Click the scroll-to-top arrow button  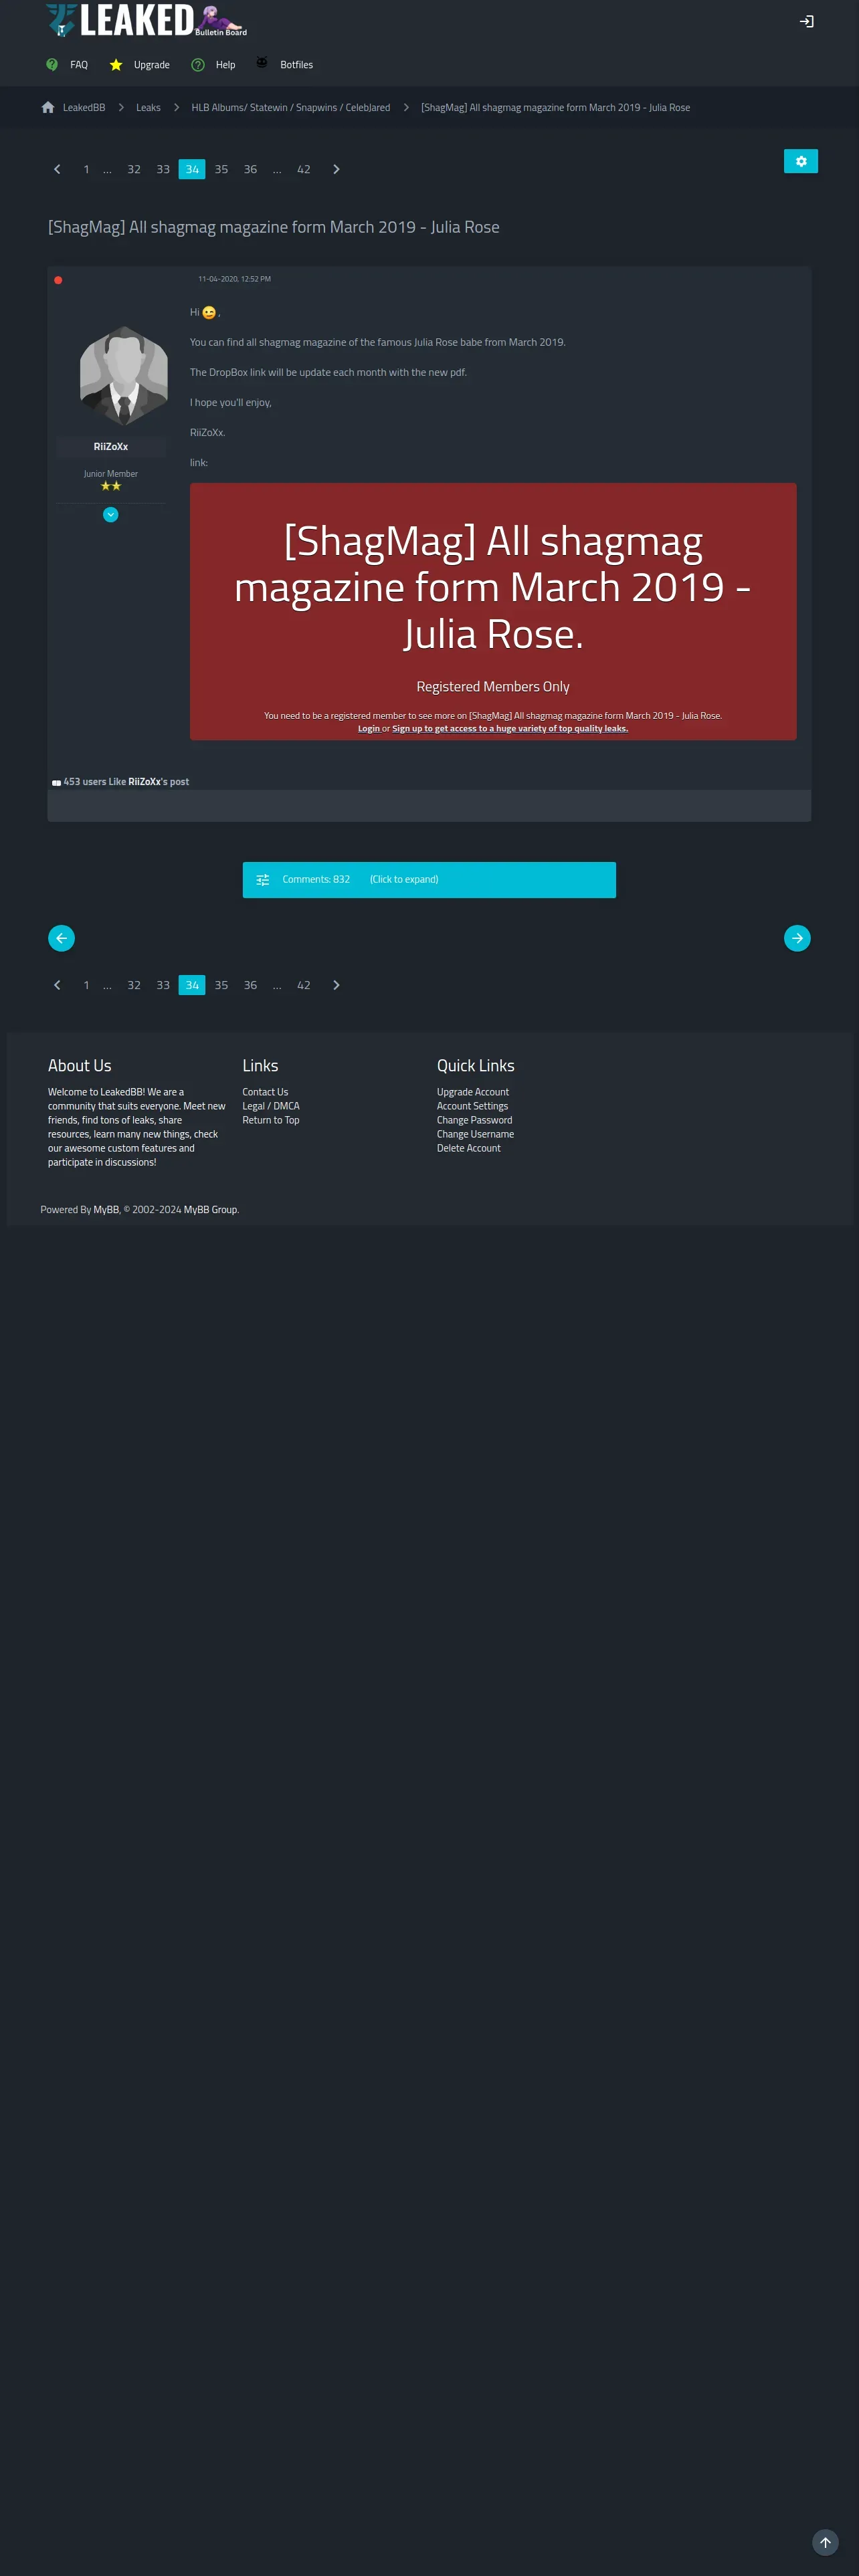825,2542
